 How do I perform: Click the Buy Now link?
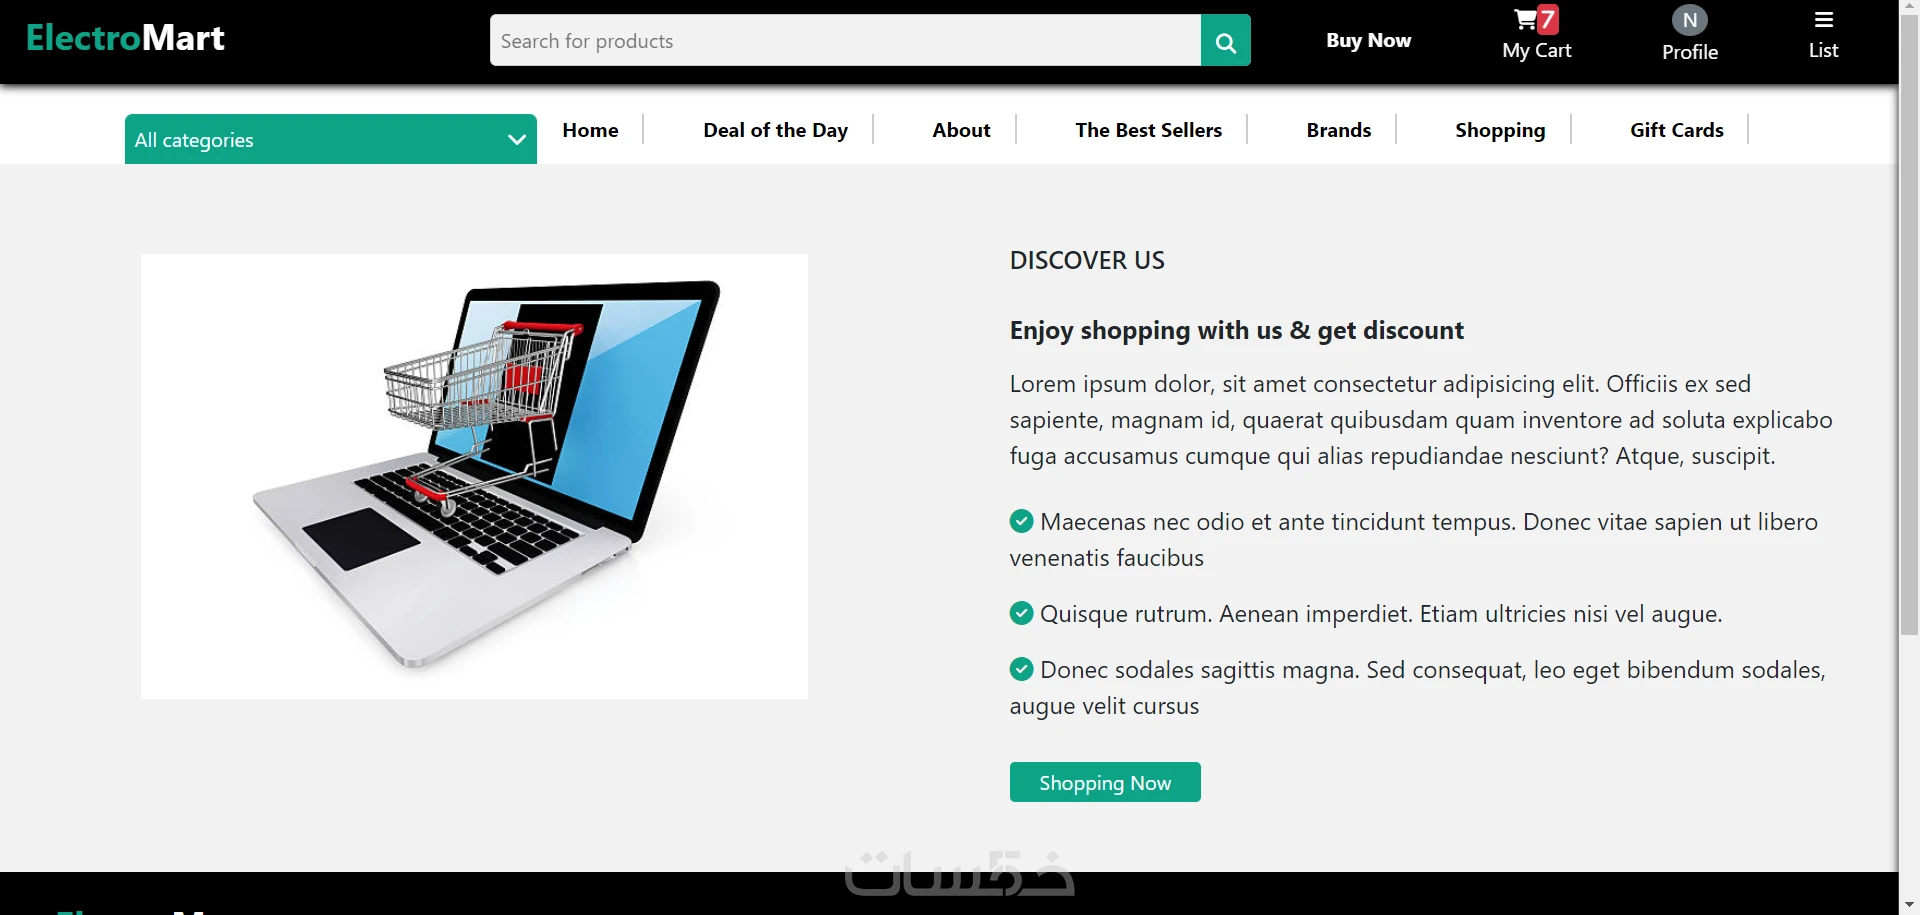click(x=1368, y=40)
